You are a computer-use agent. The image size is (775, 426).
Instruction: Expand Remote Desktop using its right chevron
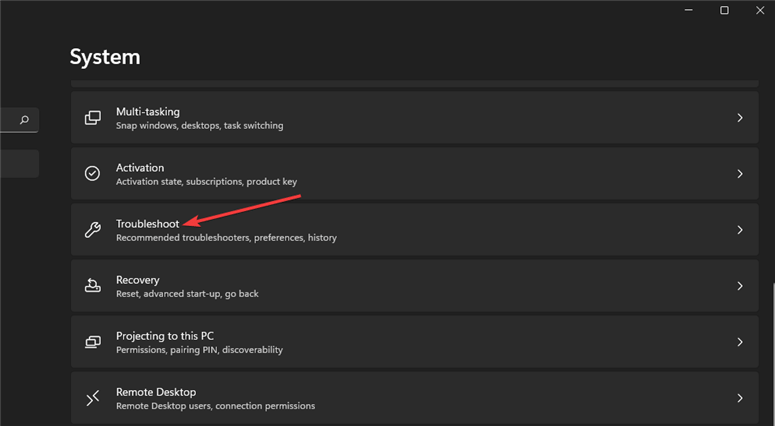point(740,398)
